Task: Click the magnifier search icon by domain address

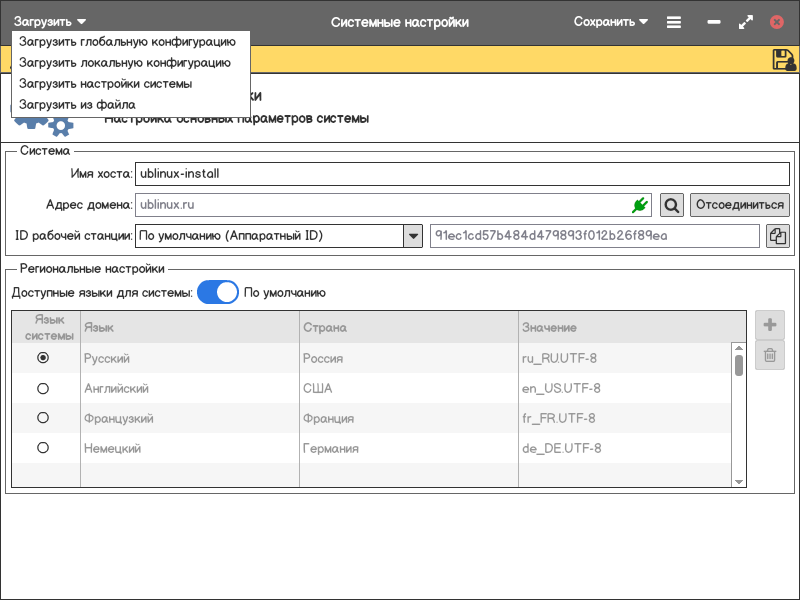Action: 672,205
